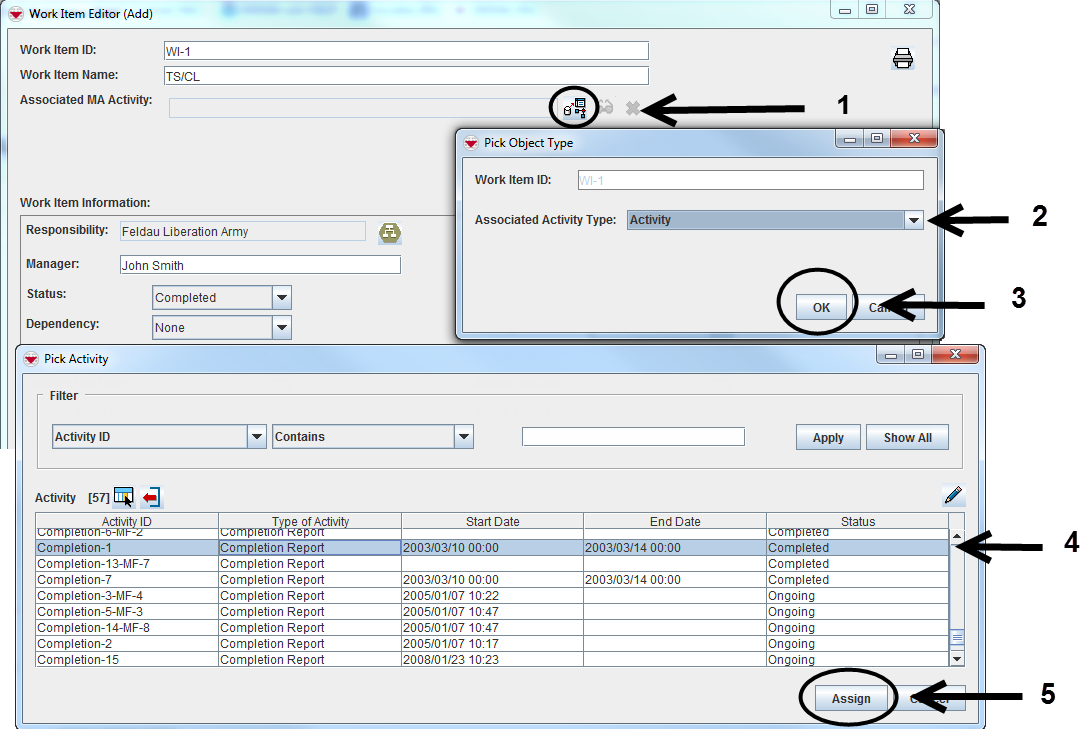
Task: Click the pencil edit icon above the table
Action: [953, 495]
